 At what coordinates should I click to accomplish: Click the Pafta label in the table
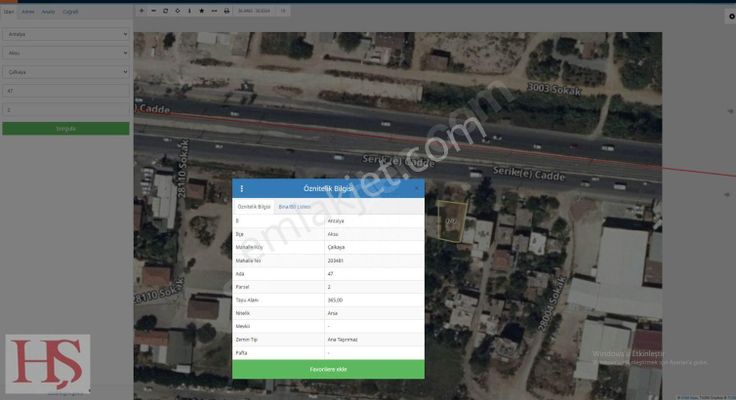(241, 353)
